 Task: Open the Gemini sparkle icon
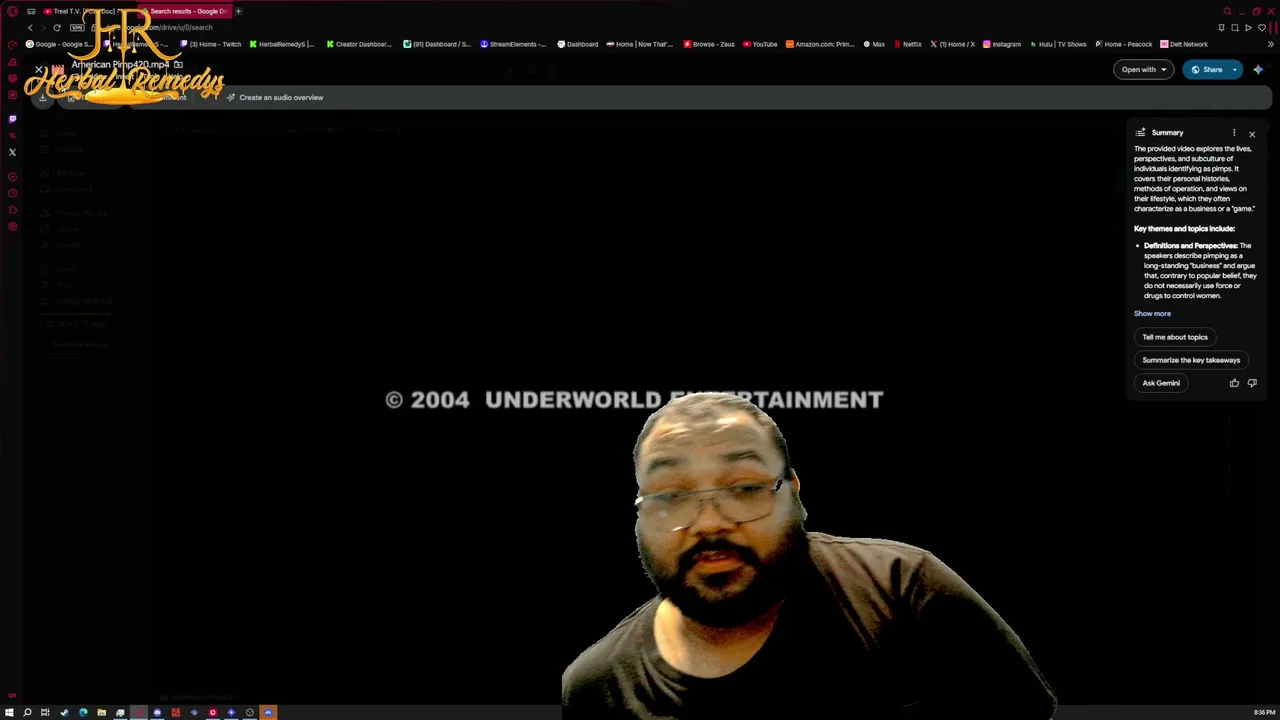(x=1258, y=70)
